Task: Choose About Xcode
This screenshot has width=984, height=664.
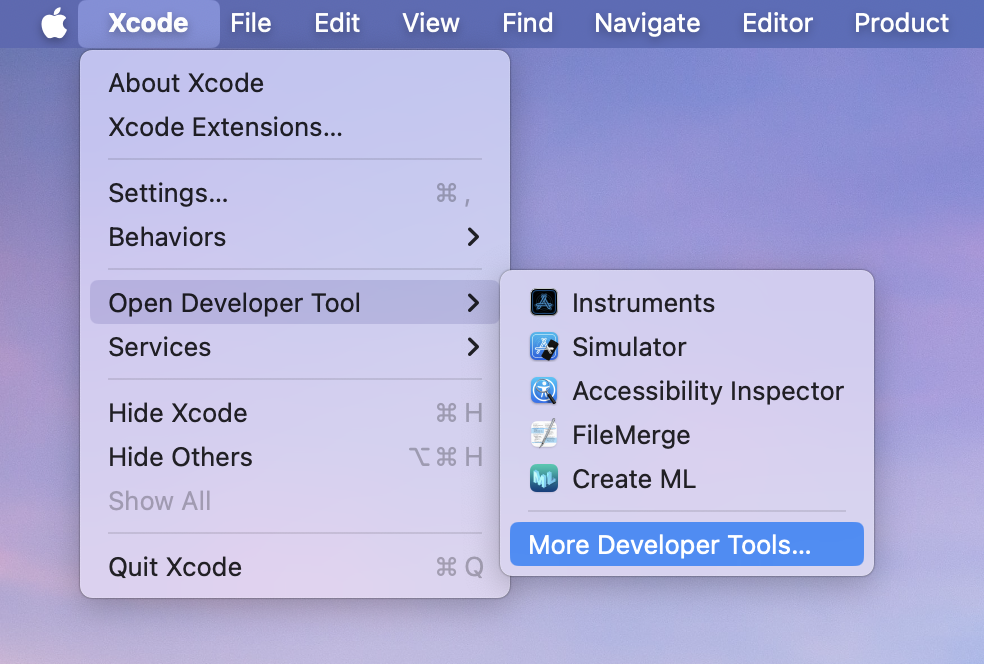Action: click(186, 83)
